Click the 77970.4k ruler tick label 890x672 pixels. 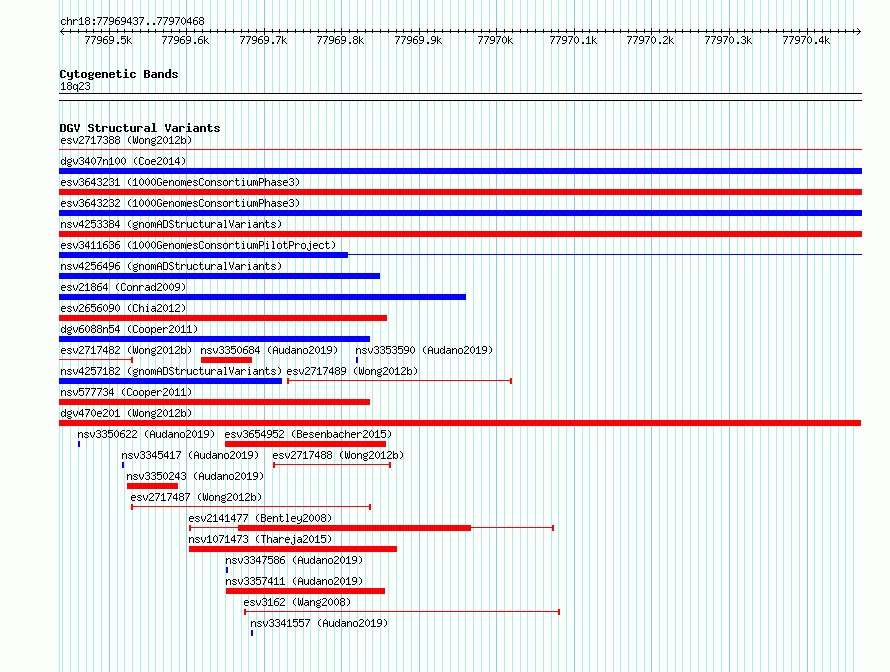[x=806, y=40]
